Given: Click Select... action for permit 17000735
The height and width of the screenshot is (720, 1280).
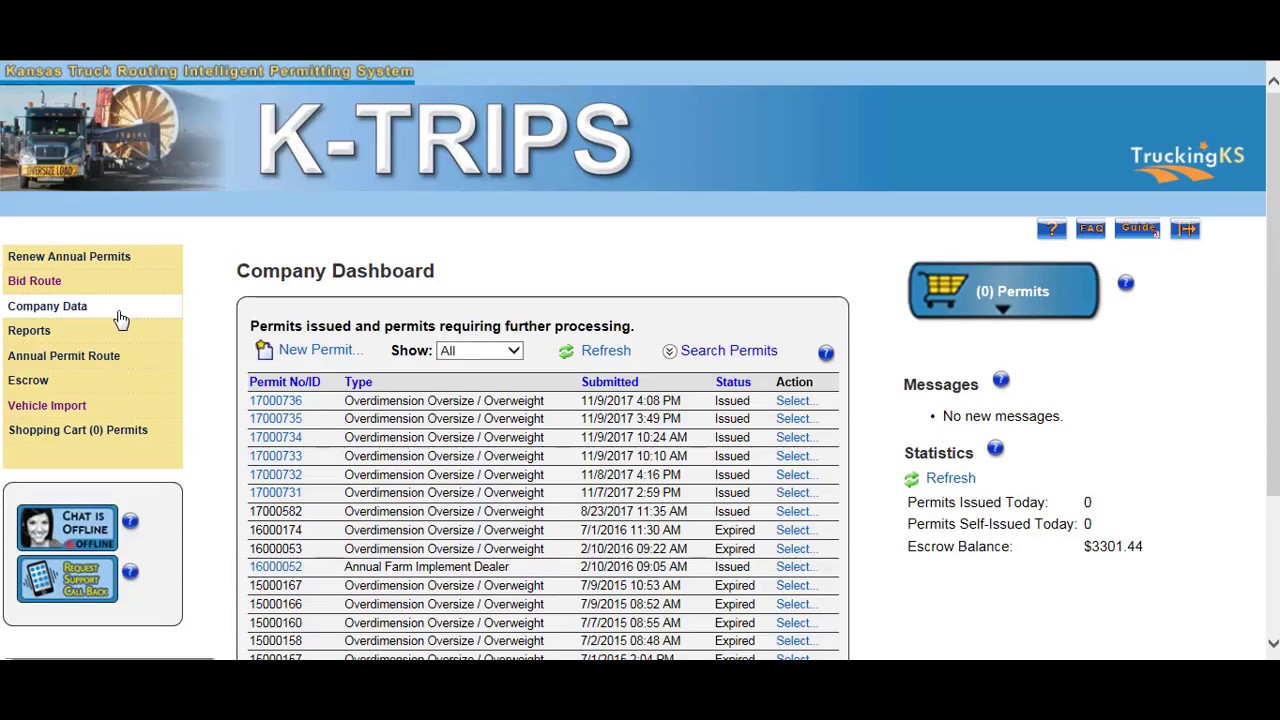Looking at the screenshot, I should (x=797, y=419).
